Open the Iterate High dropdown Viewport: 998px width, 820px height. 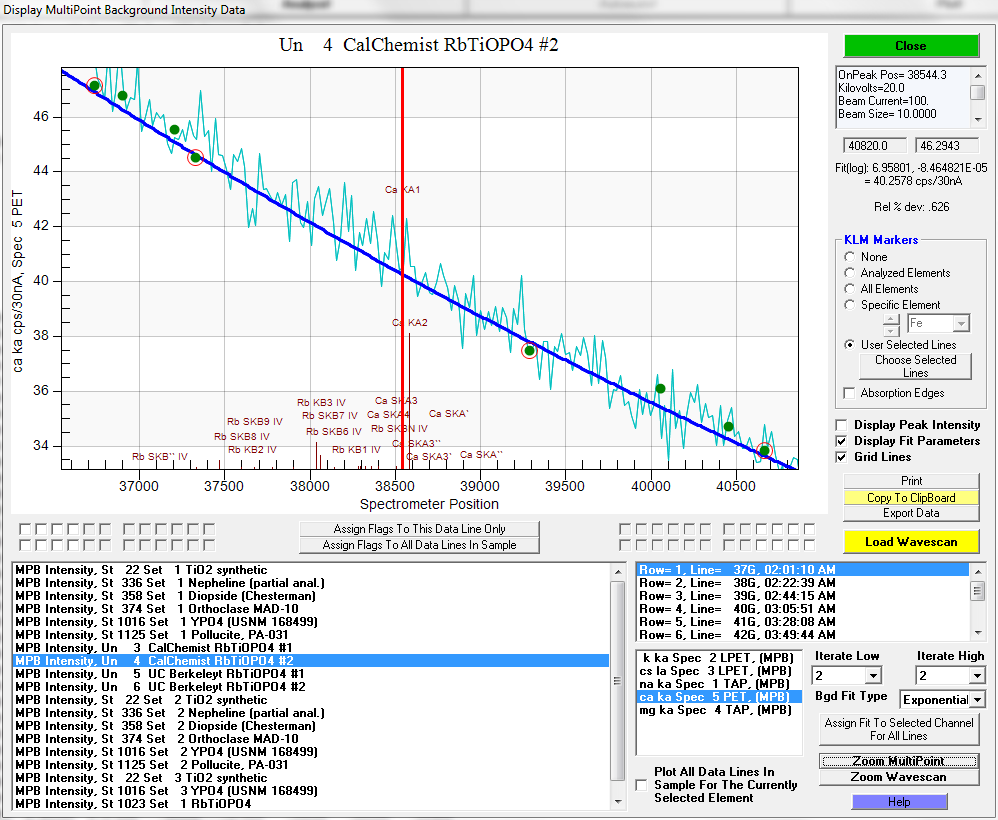coord(976,676)
